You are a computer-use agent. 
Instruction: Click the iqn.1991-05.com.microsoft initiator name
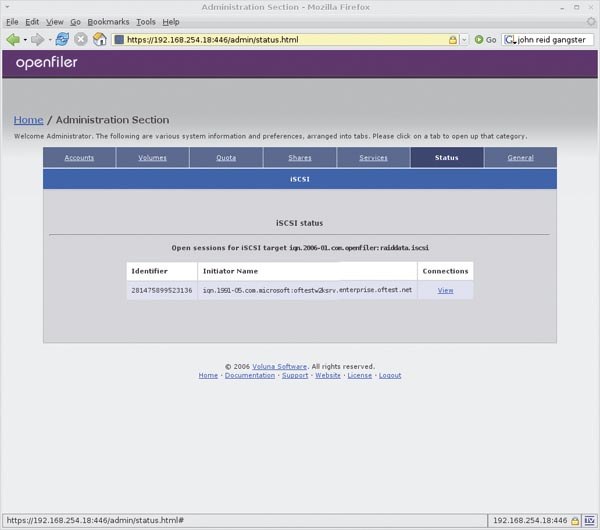pos(307,290)
